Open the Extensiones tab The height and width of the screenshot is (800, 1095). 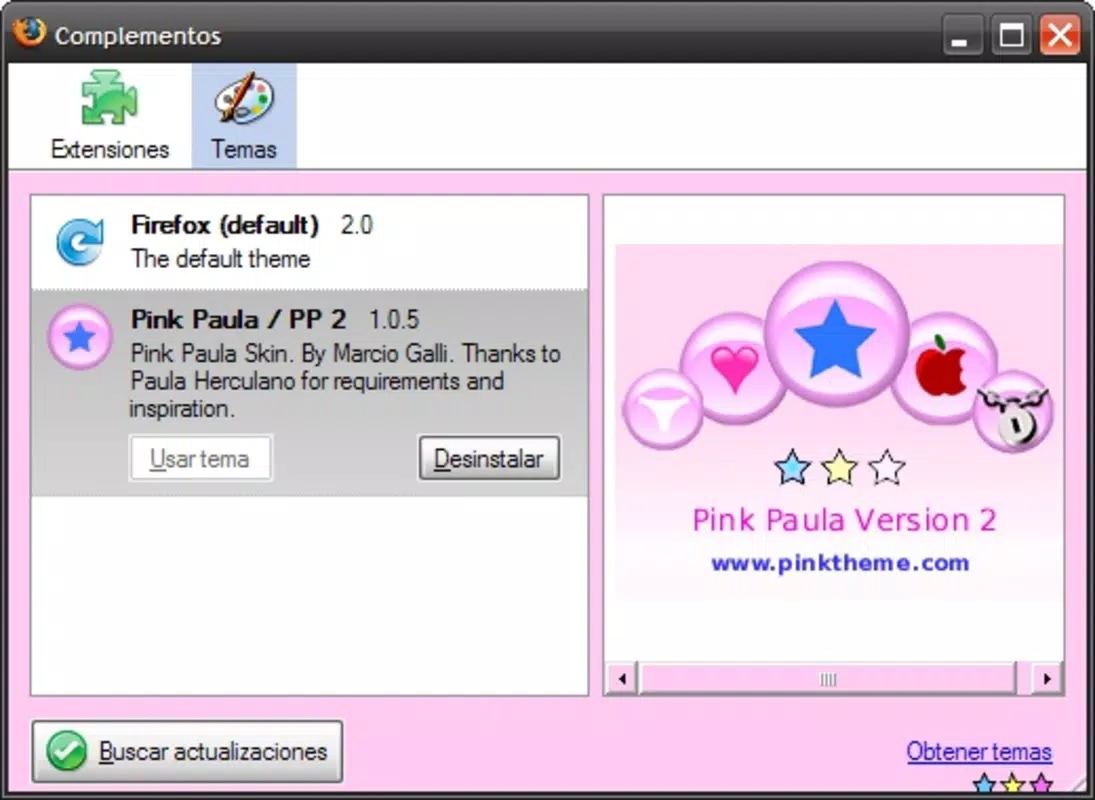[110, 116]
